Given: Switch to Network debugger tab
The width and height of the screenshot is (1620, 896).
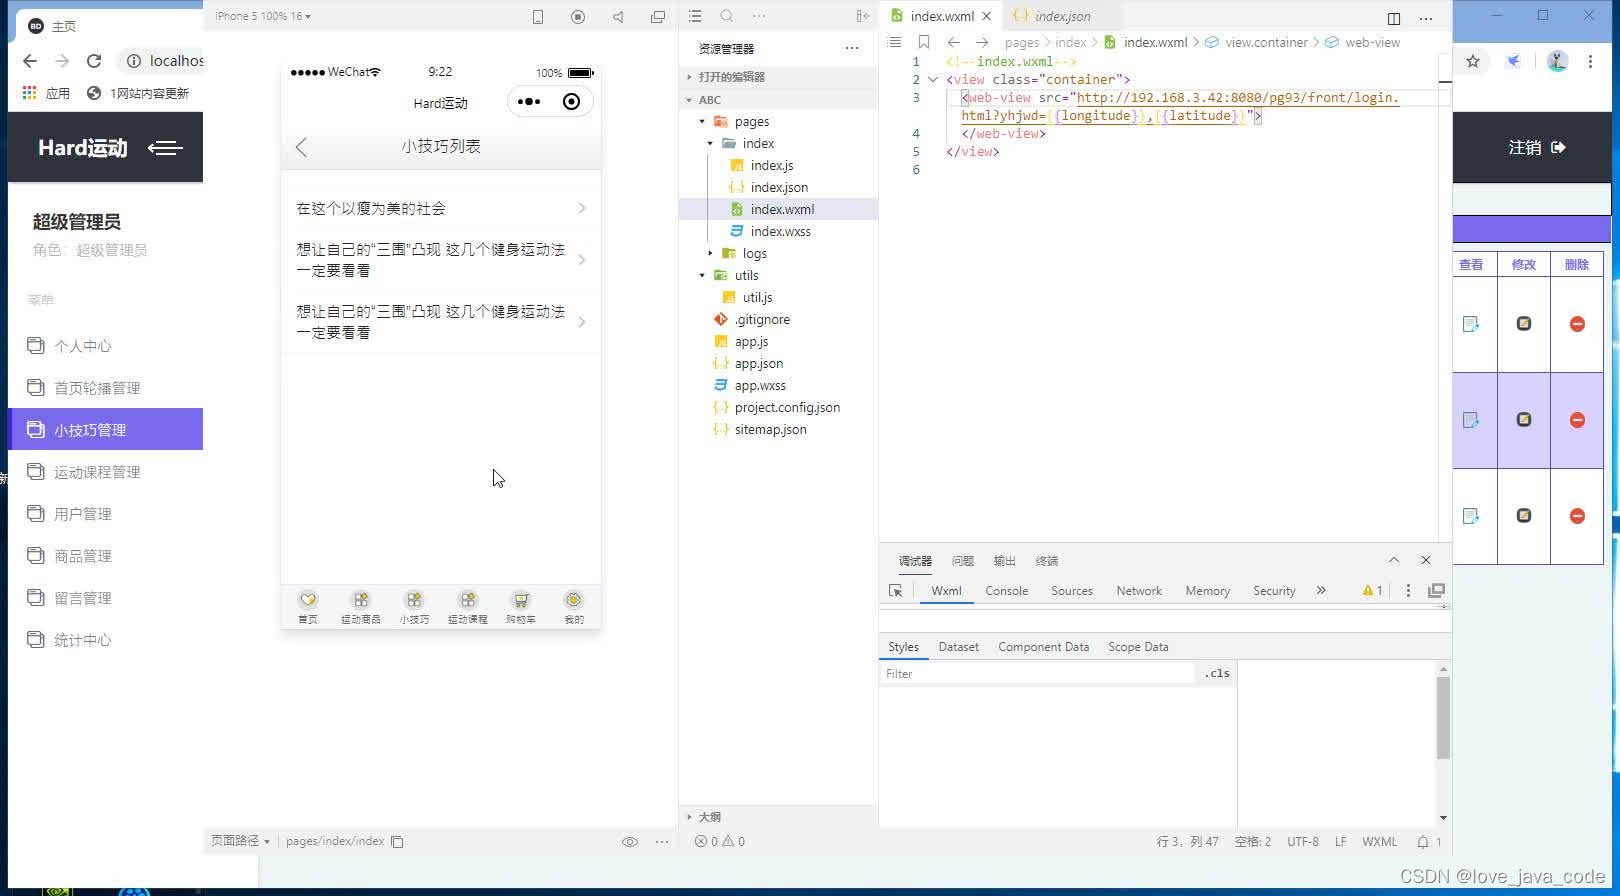Looking at the screenshot, I should click(x=1139, y=591).
